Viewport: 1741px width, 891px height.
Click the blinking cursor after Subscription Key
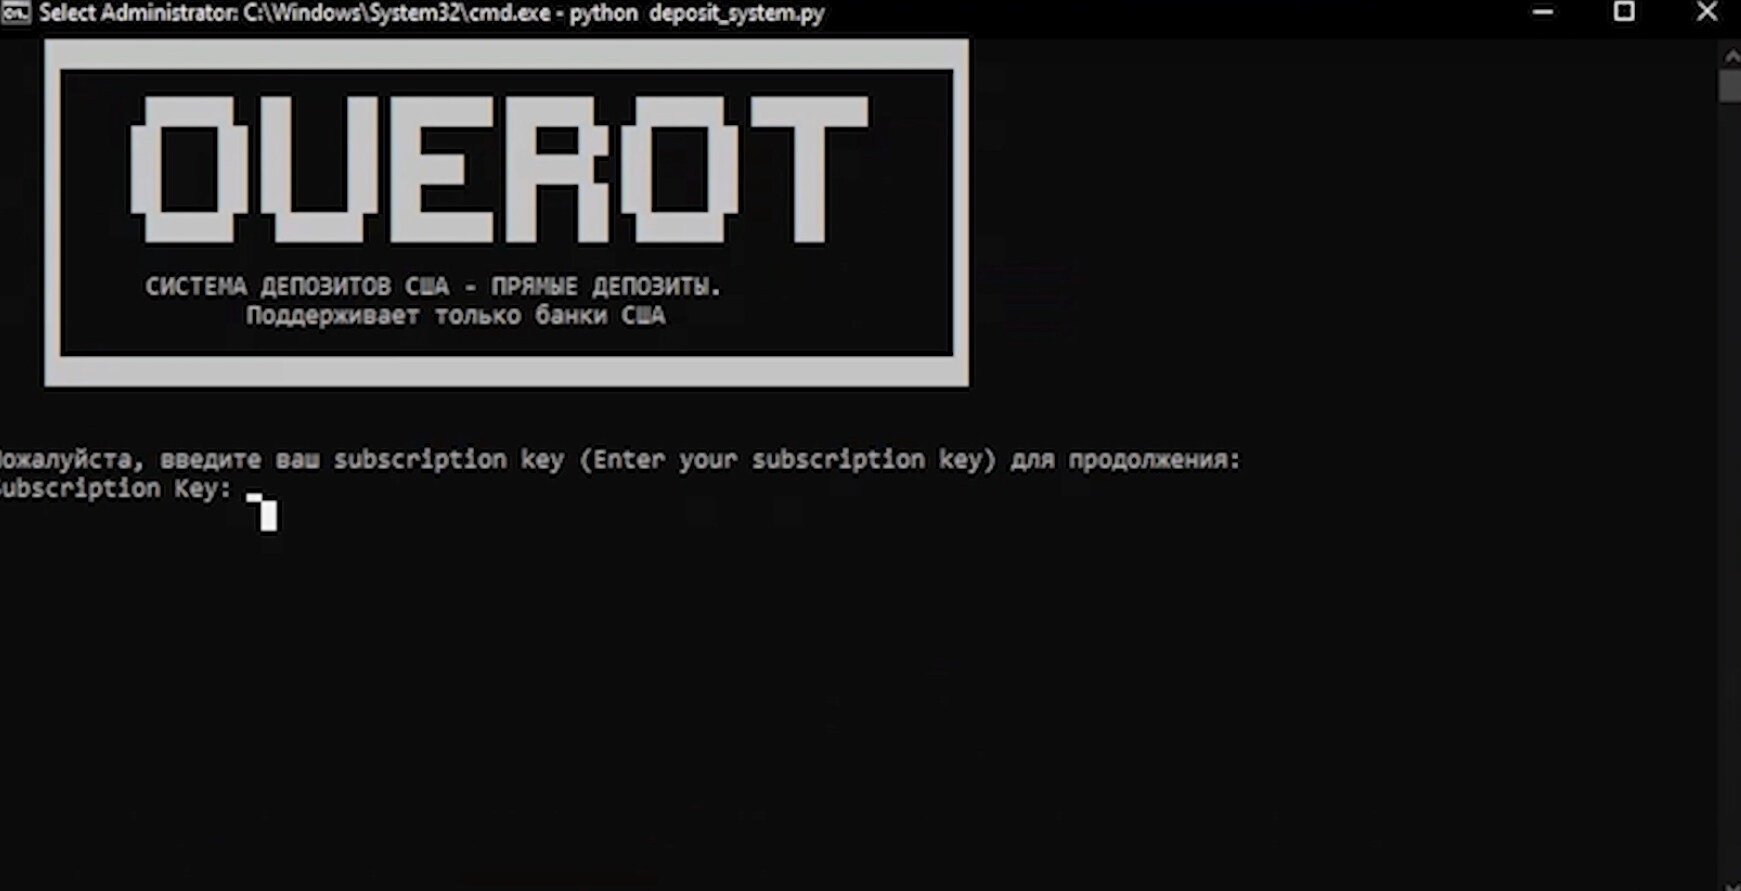[x=263, y=512]
